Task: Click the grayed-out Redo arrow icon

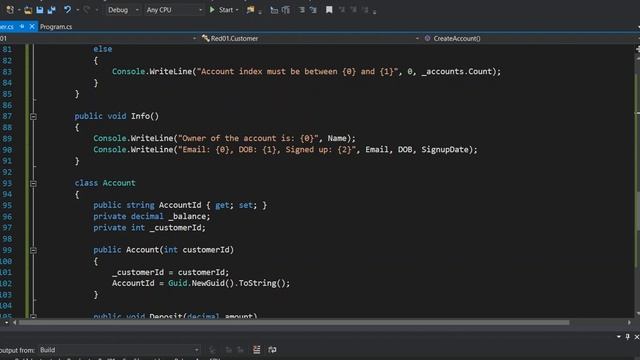Action: [87, 9]
